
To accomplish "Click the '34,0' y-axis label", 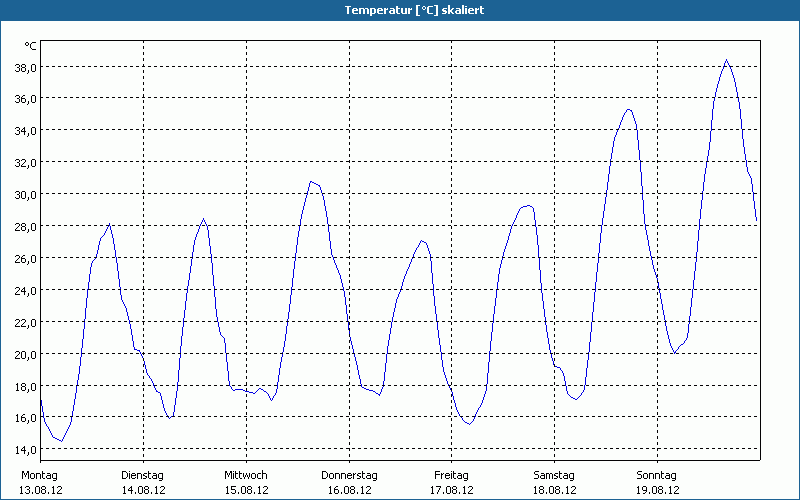I will tap(26, 131).
